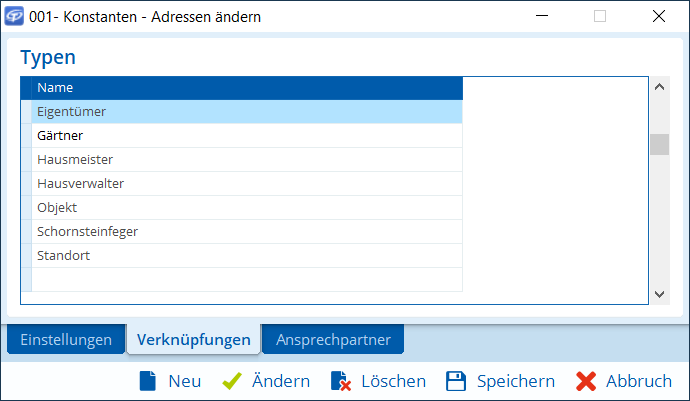The width and height of the screenshot is (690, 401).
Task: Click the red Abbruch X icon
Action: (587, 381)
